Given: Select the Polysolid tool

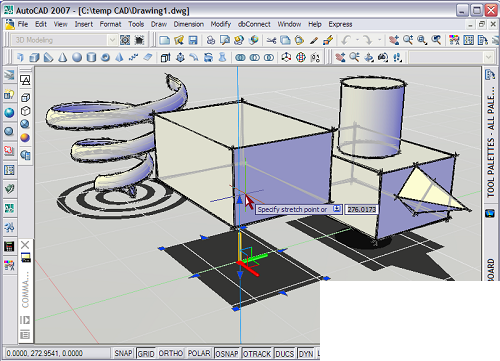Looking at the screenshot, I should click(x=20, y=57).
